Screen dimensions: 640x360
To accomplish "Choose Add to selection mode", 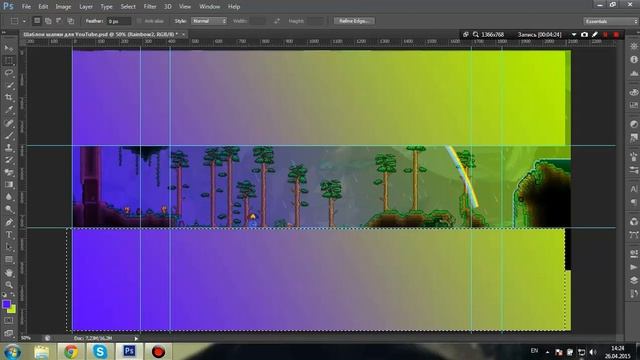I will (x=48, y=21).
